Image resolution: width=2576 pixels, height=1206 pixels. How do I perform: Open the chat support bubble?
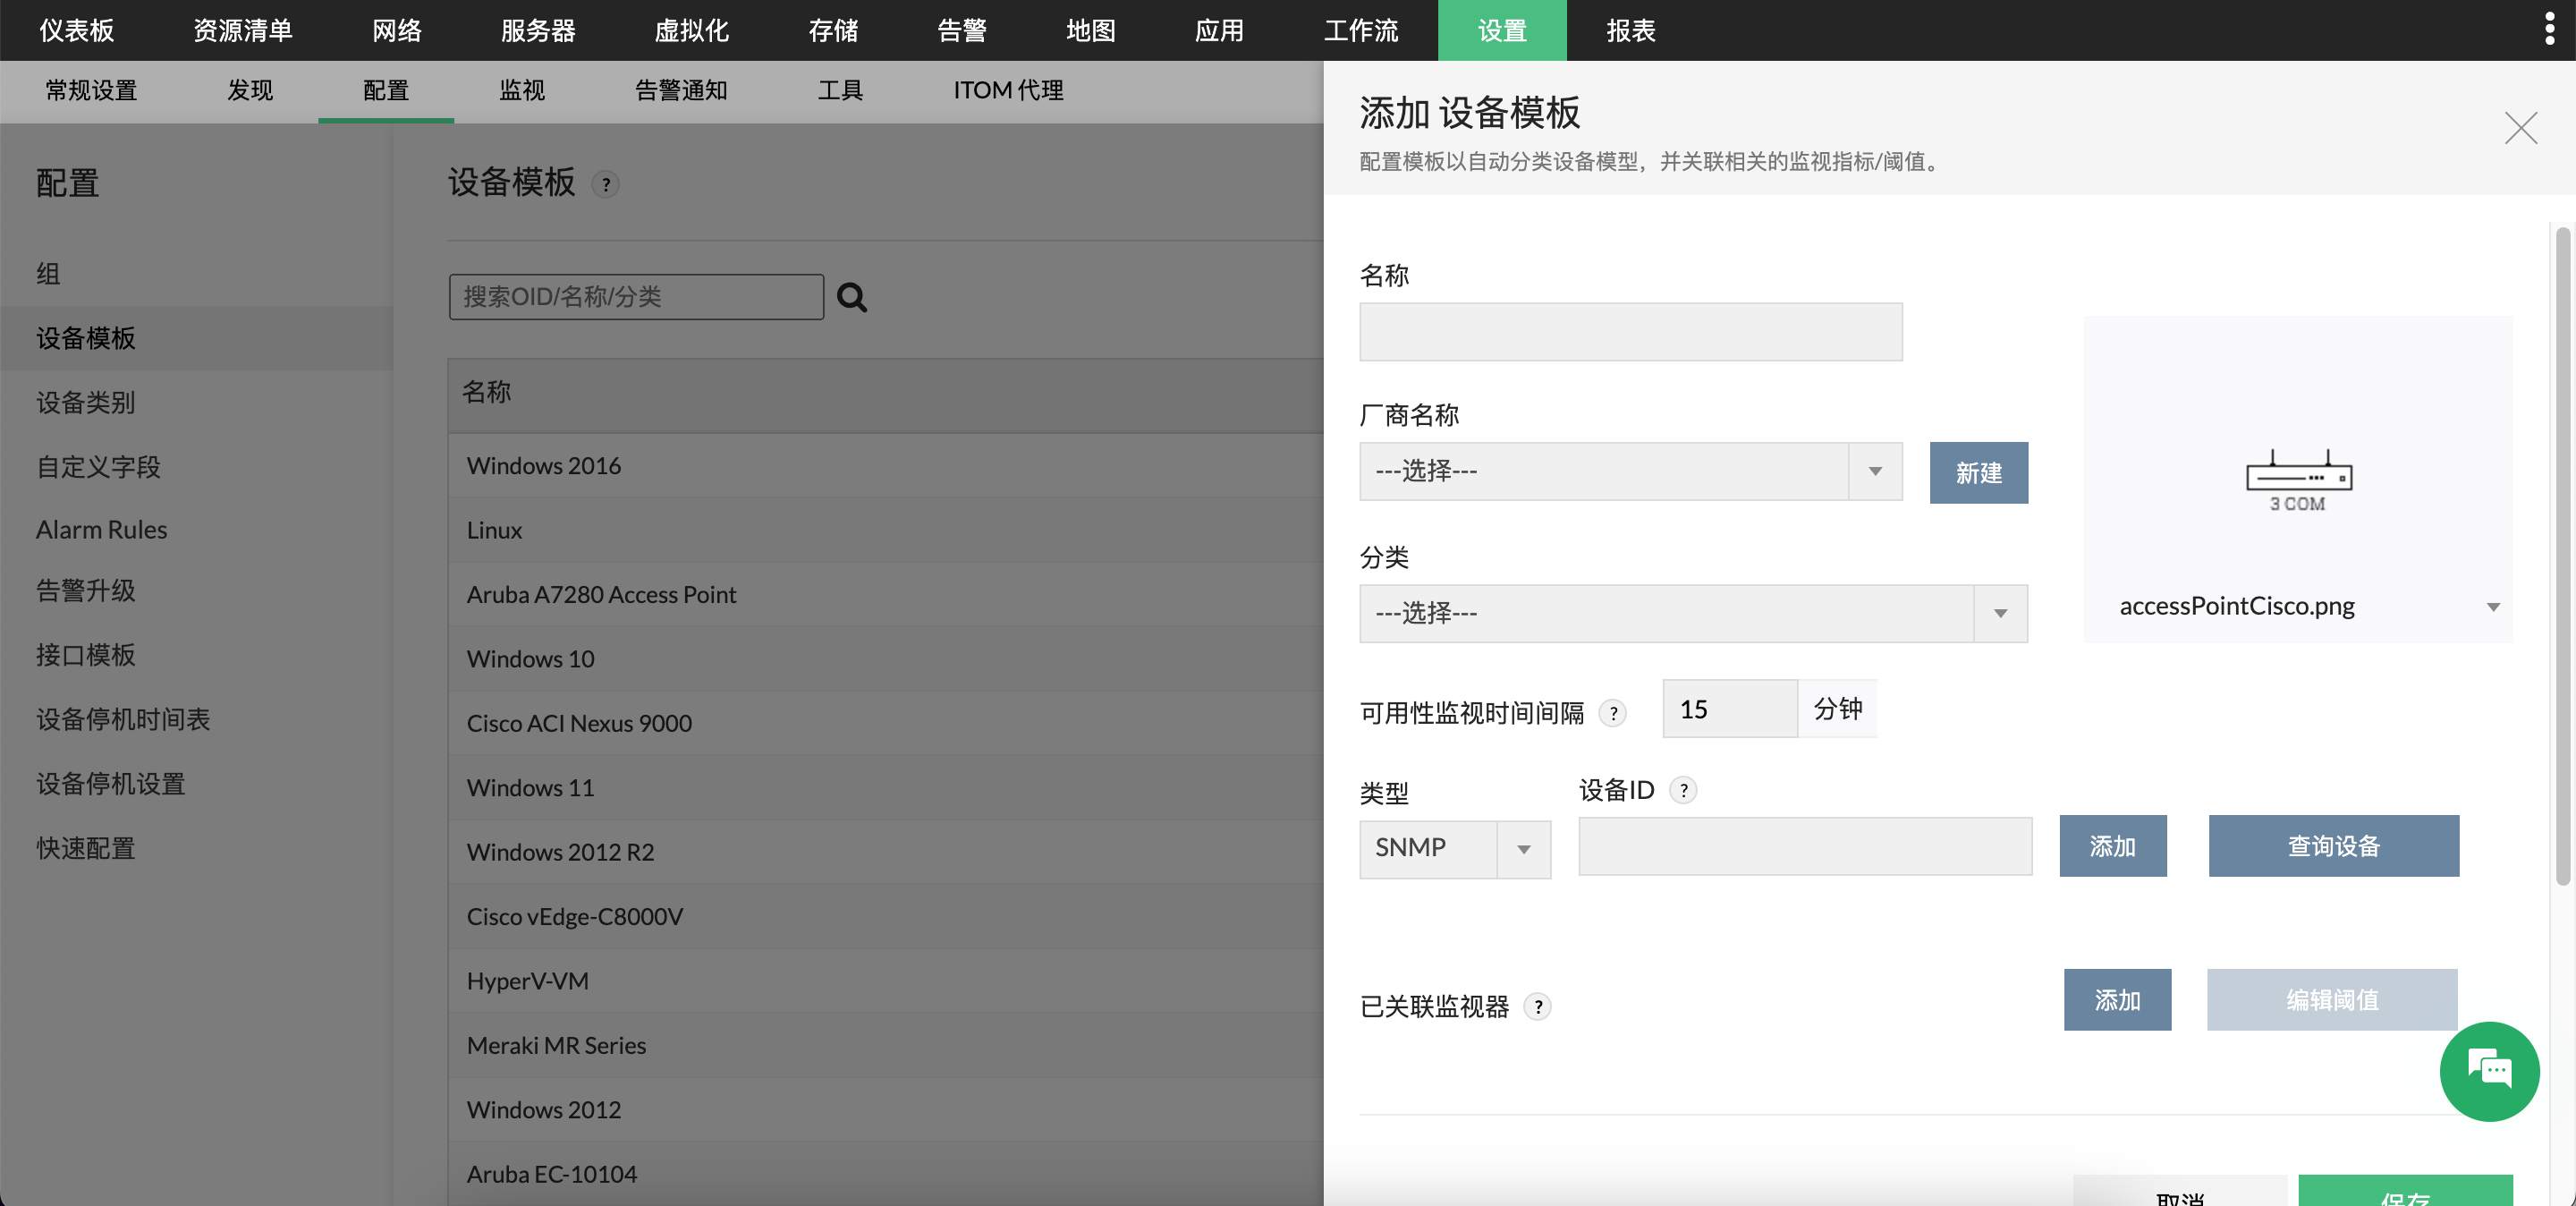tap(2489, 1071)
